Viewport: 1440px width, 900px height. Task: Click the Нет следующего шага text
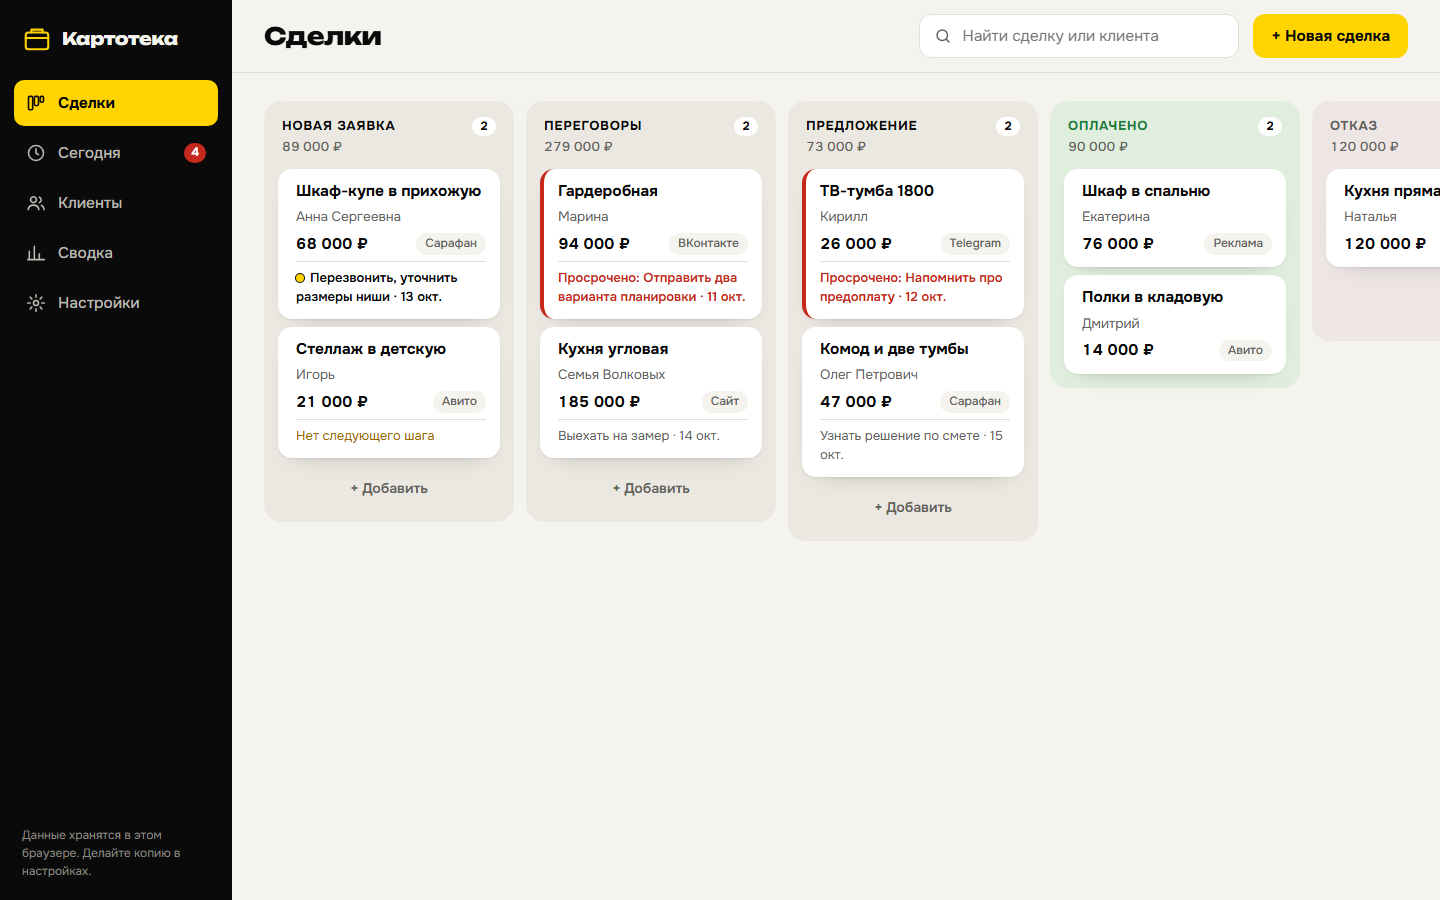(365, 436)
